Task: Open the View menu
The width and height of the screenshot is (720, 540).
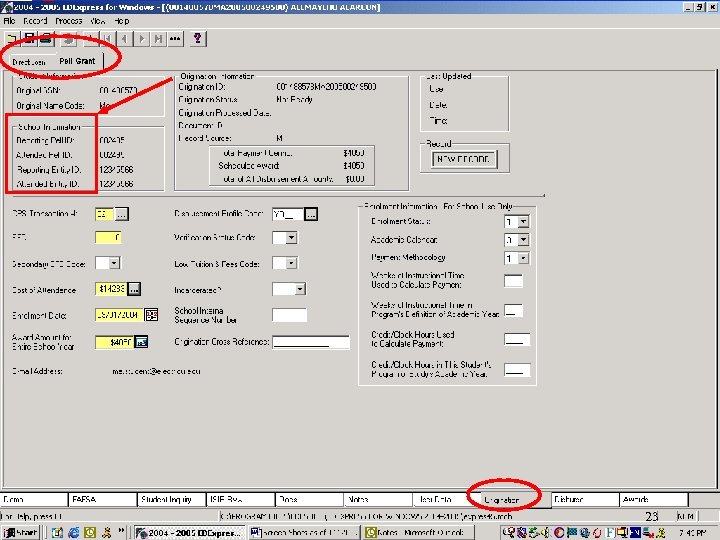Action: coord(98,21)
